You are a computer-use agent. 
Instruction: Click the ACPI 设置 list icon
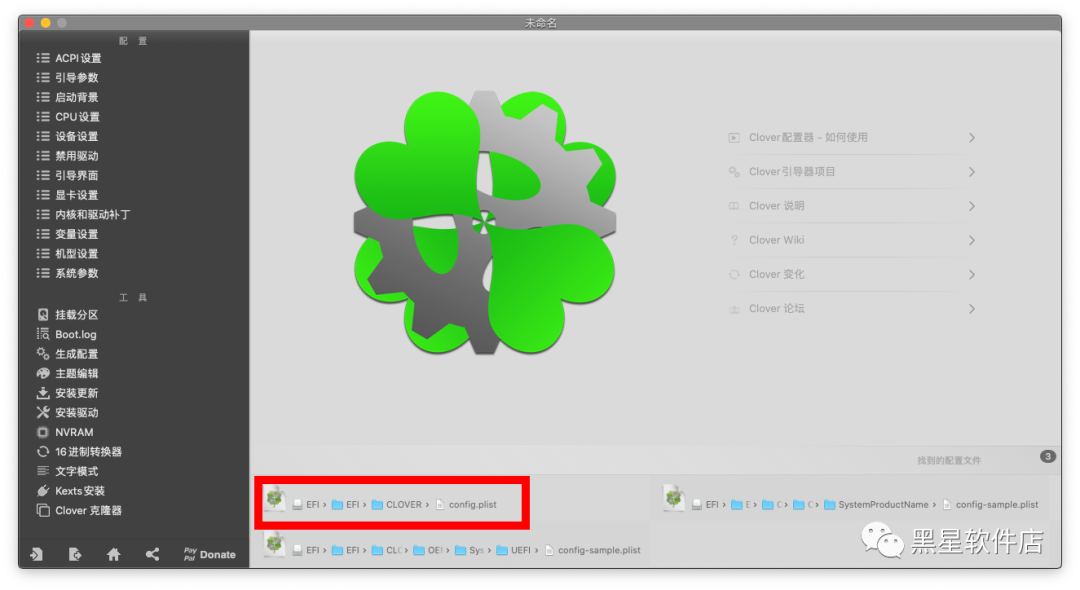(43, 59)
